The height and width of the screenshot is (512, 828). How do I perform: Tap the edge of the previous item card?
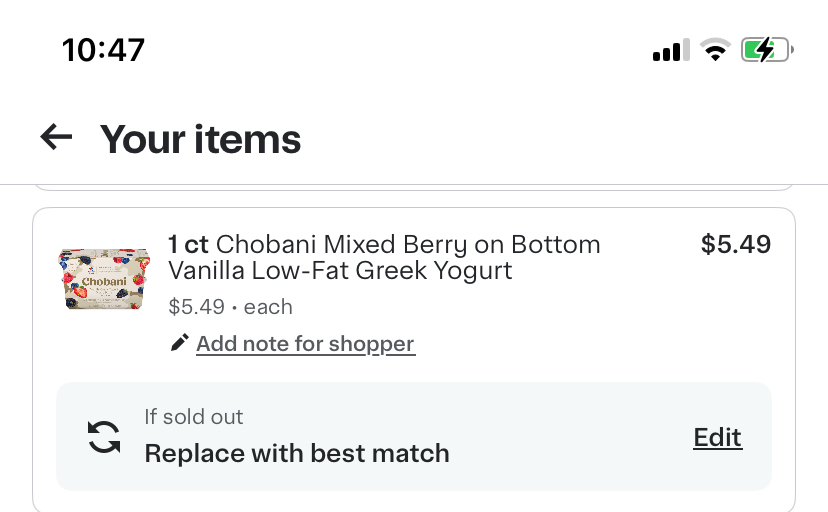click(414, 188)
